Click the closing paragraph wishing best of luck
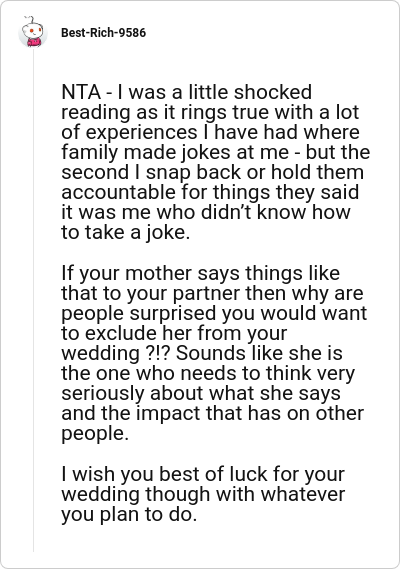The height and width of the screenshot is (569, 400). [203, 494]
